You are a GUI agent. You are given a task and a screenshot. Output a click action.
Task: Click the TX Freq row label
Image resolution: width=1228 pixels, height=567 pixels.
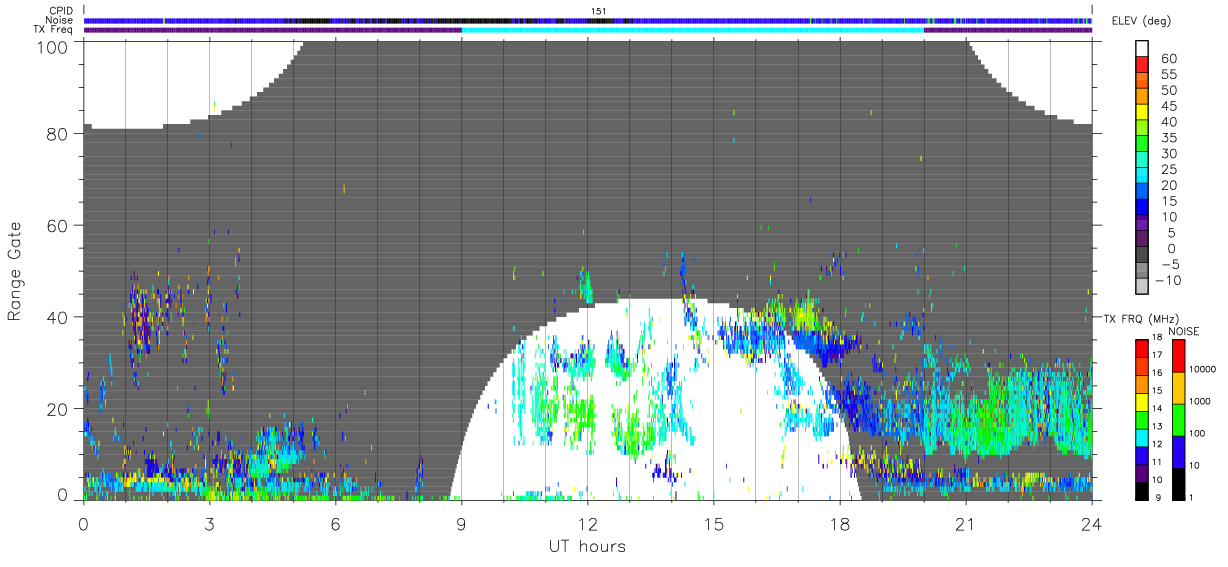[x=53, y=29]
